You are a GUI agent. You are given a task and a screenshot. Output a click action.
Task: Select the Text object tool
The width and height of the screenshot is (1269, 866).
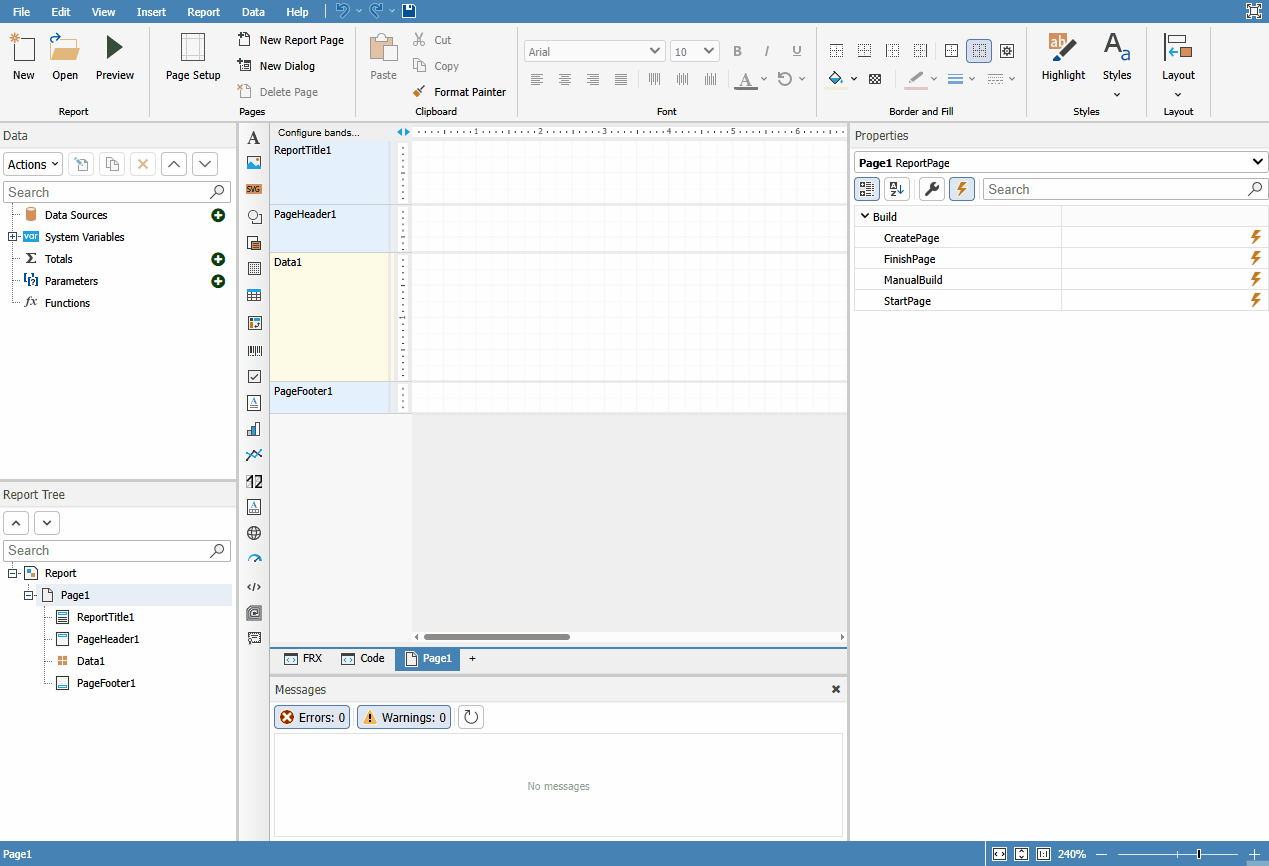tap(254, 138)
